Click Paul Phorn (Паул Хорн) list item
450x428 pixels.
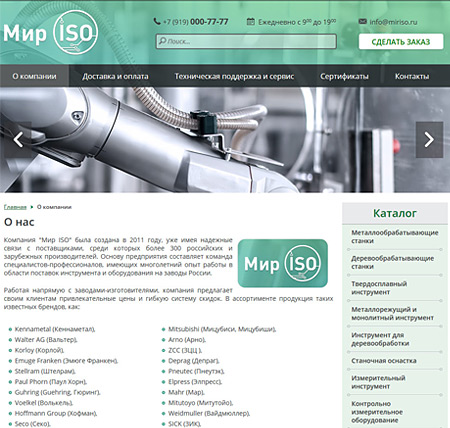(x=51, y=382)
